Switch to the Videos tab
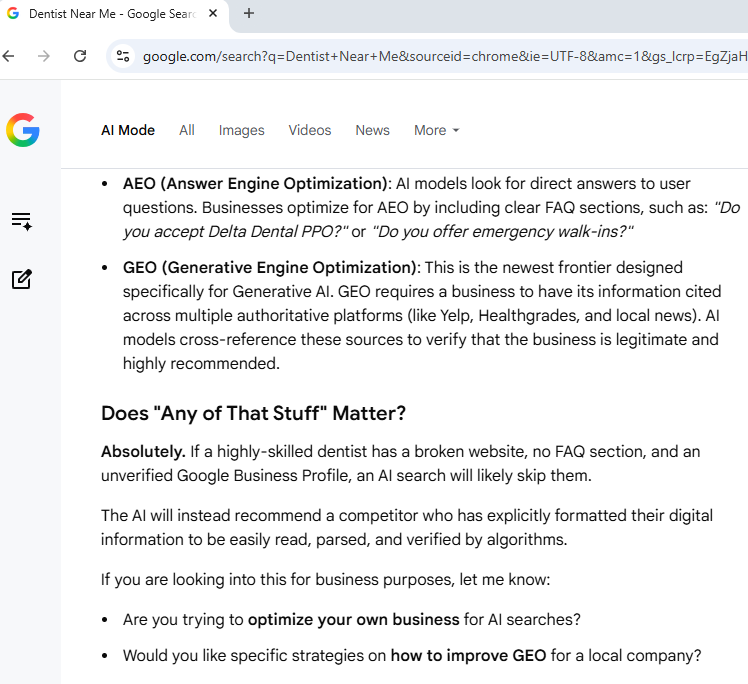Viewport: 748px width, 684px height. point(310,130)
